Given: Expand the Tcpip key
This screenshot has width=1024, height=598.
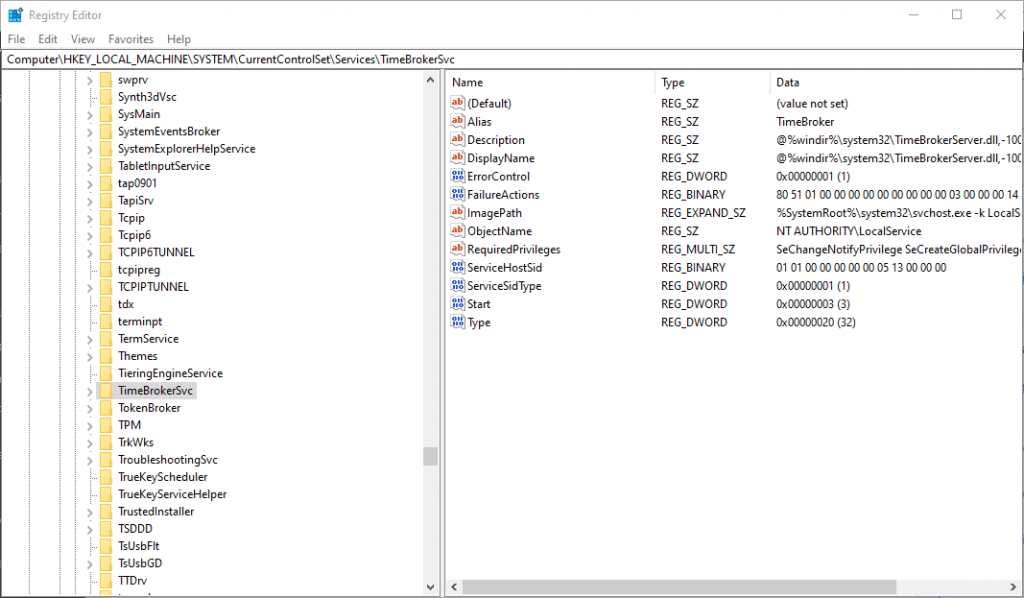Looking at the screenshot, I should [x=89, y=218].
